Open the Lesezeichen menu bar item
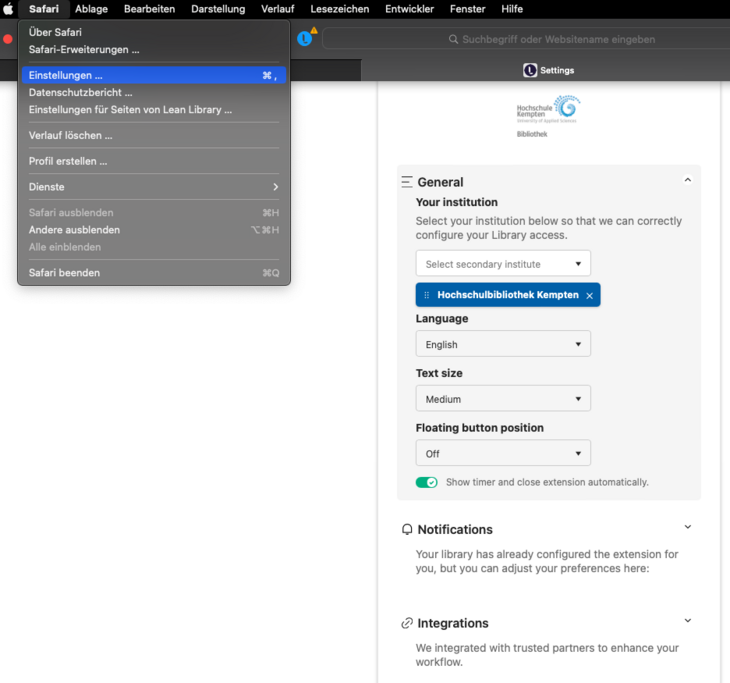730x683 pixels. tap(339, 9)
